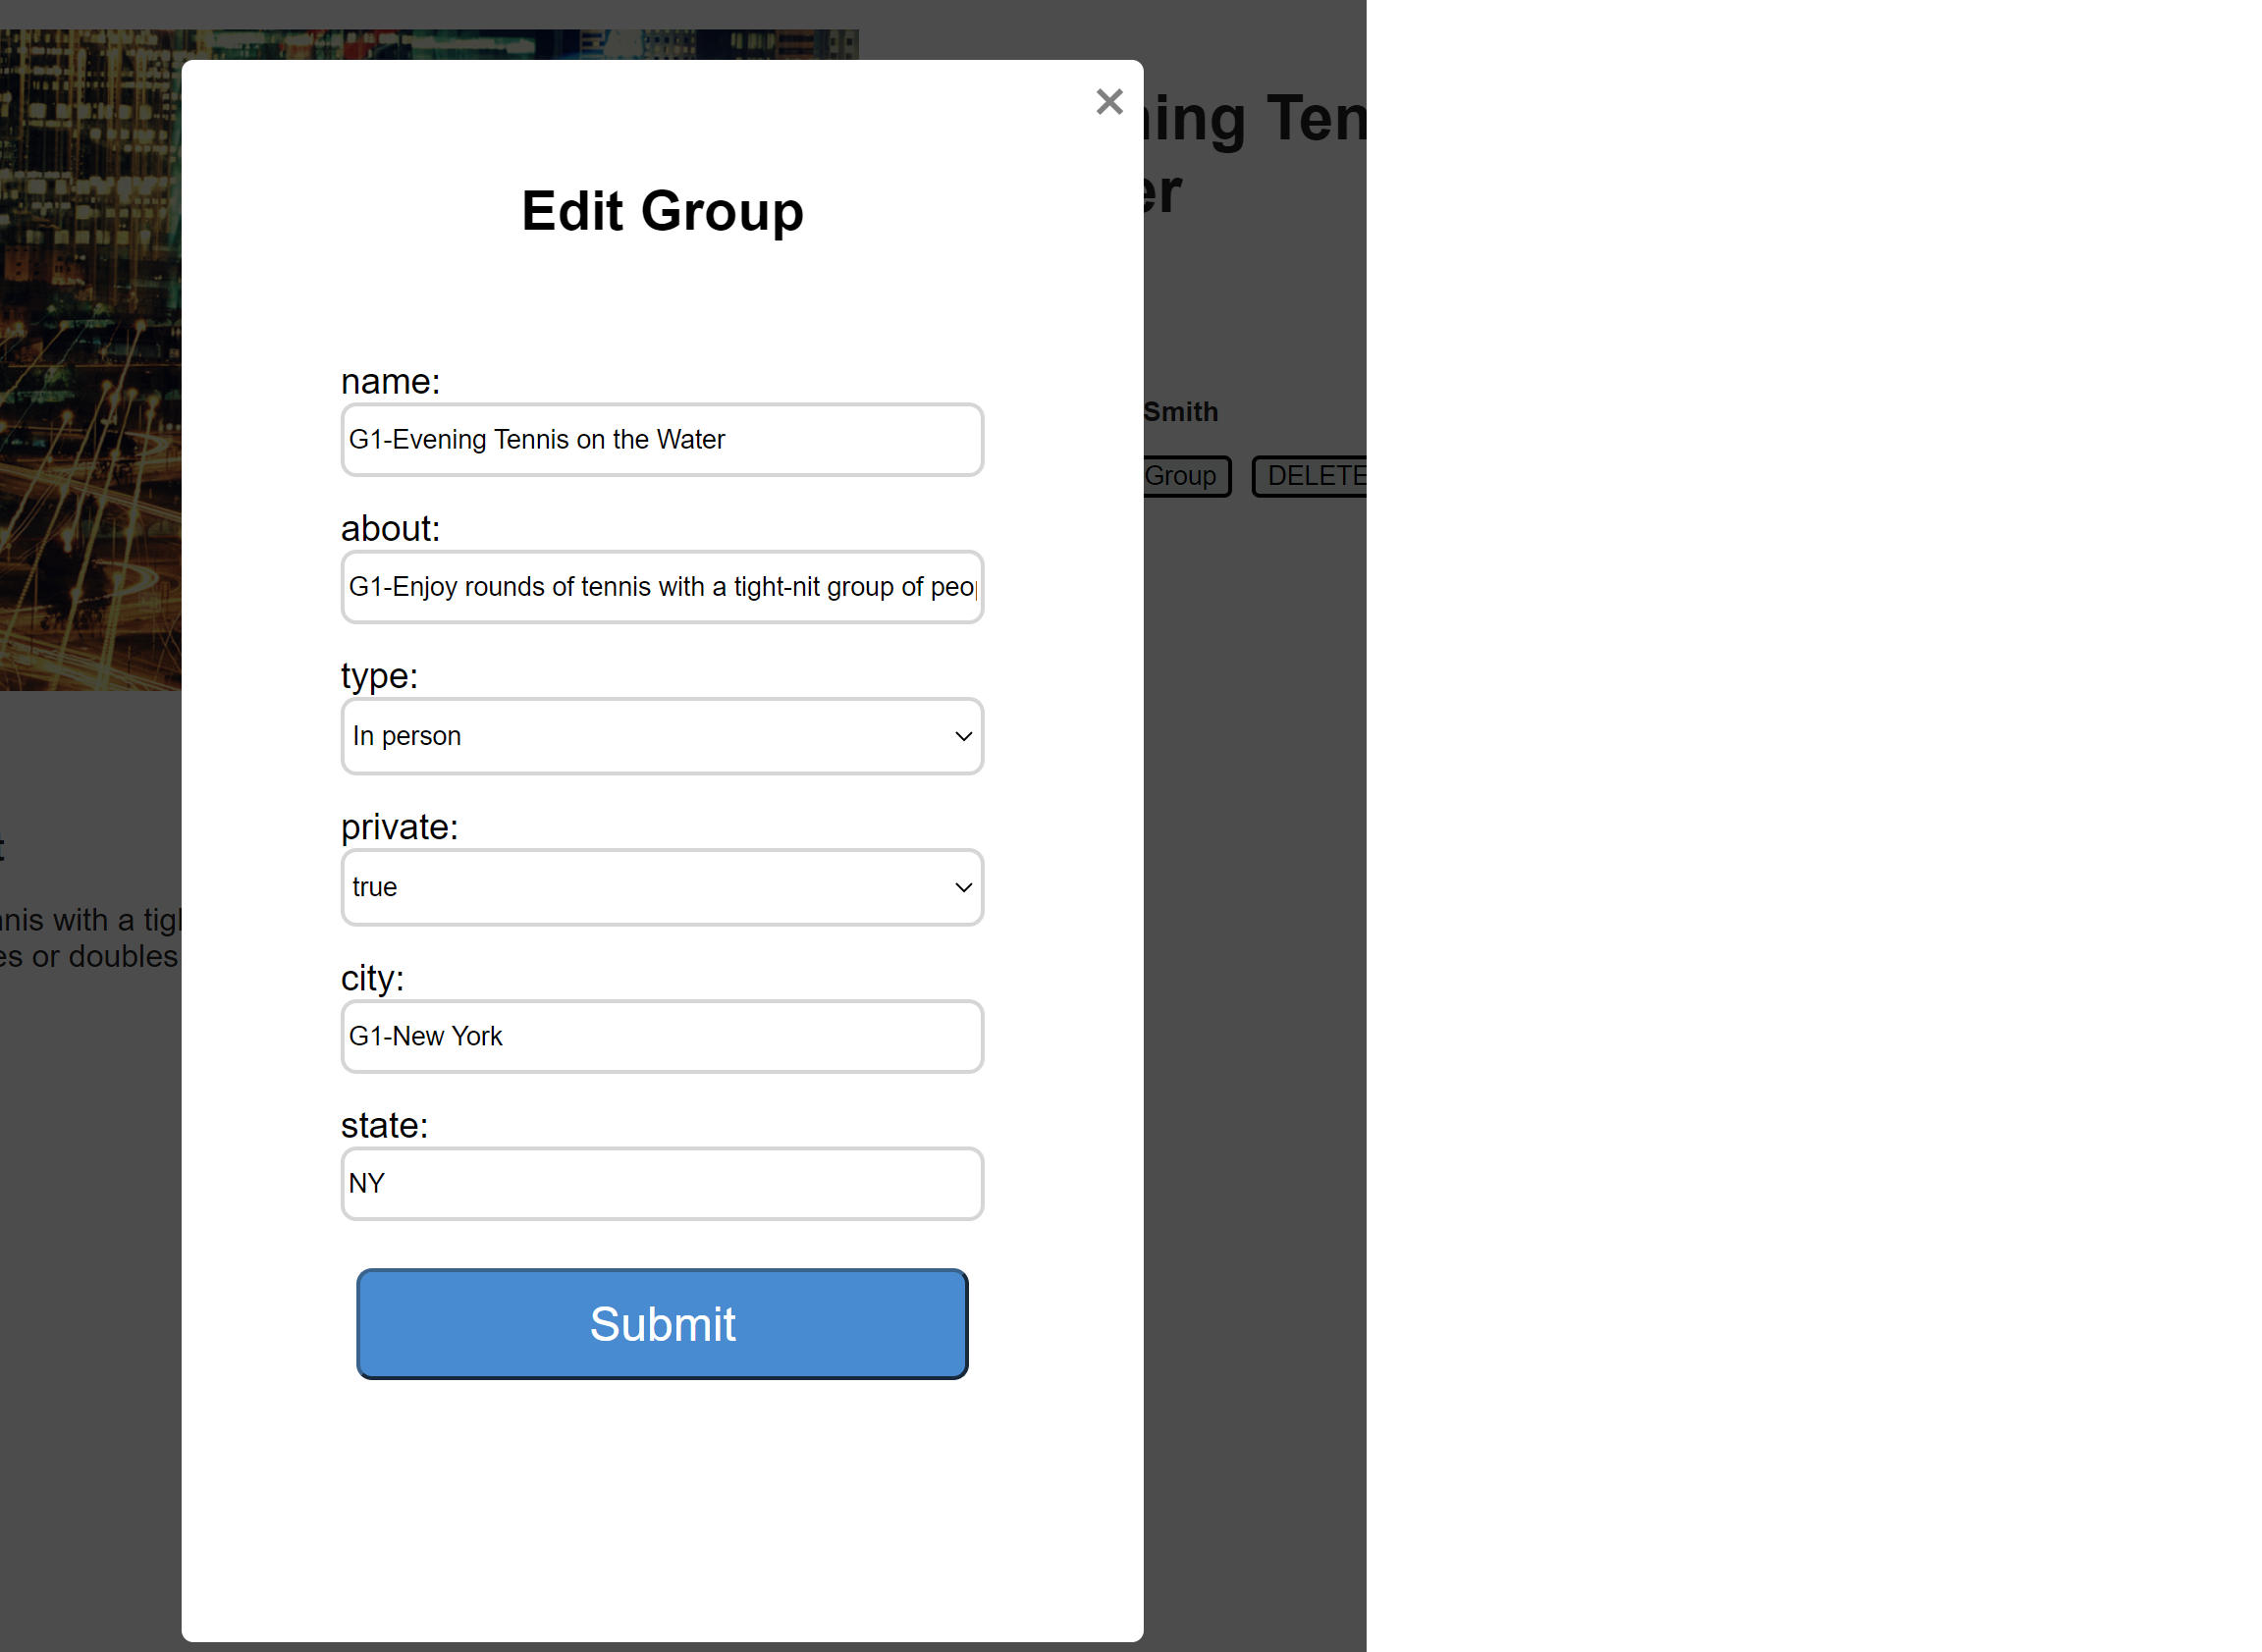
Task: Click the dimmed page background overlay
Action: (1700, 900)
